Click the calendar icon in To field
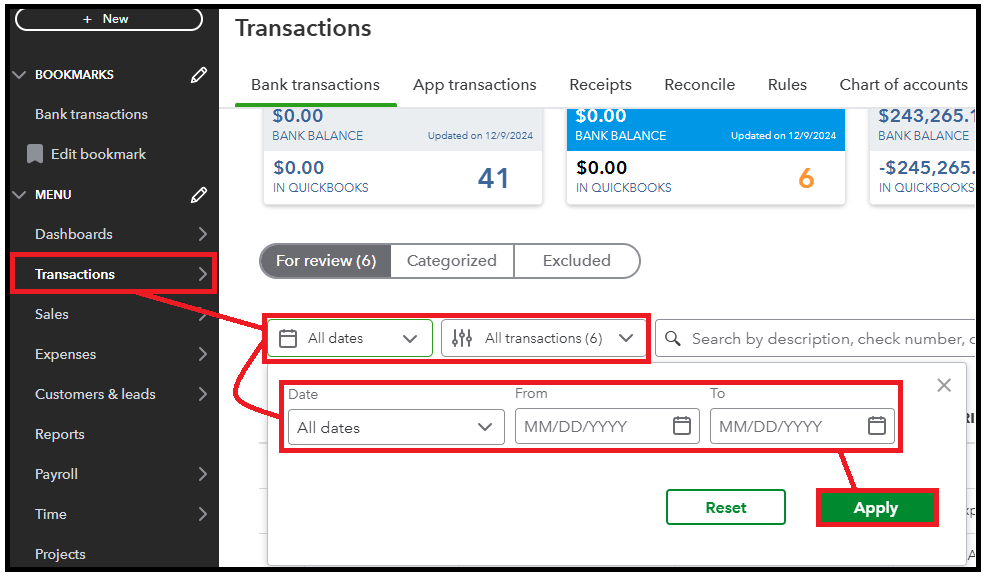 click(x=877, y=426)
